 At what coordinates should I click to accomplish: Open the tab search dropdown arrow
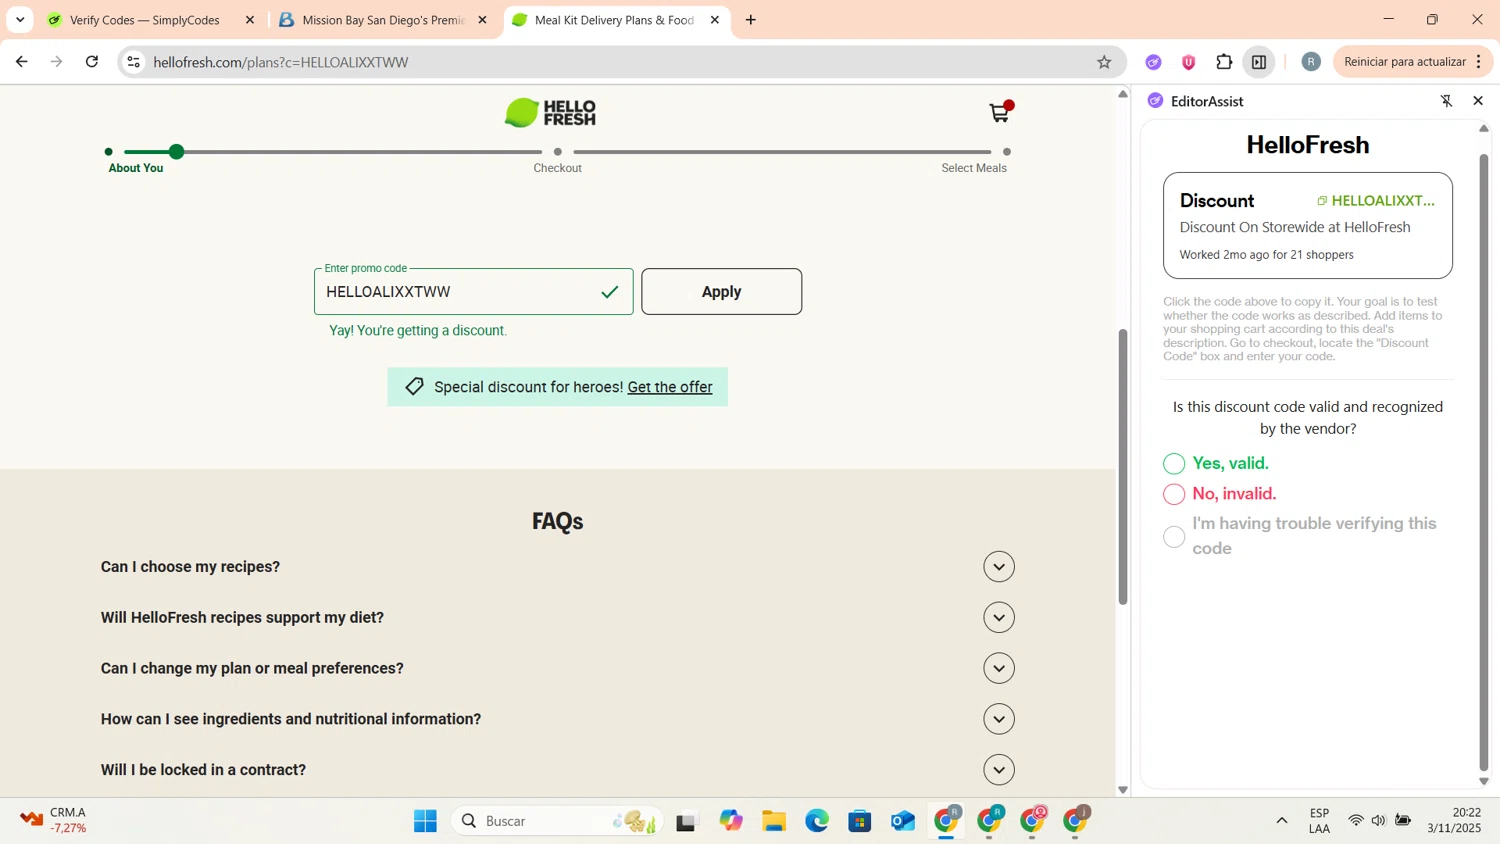click(20, 20)
